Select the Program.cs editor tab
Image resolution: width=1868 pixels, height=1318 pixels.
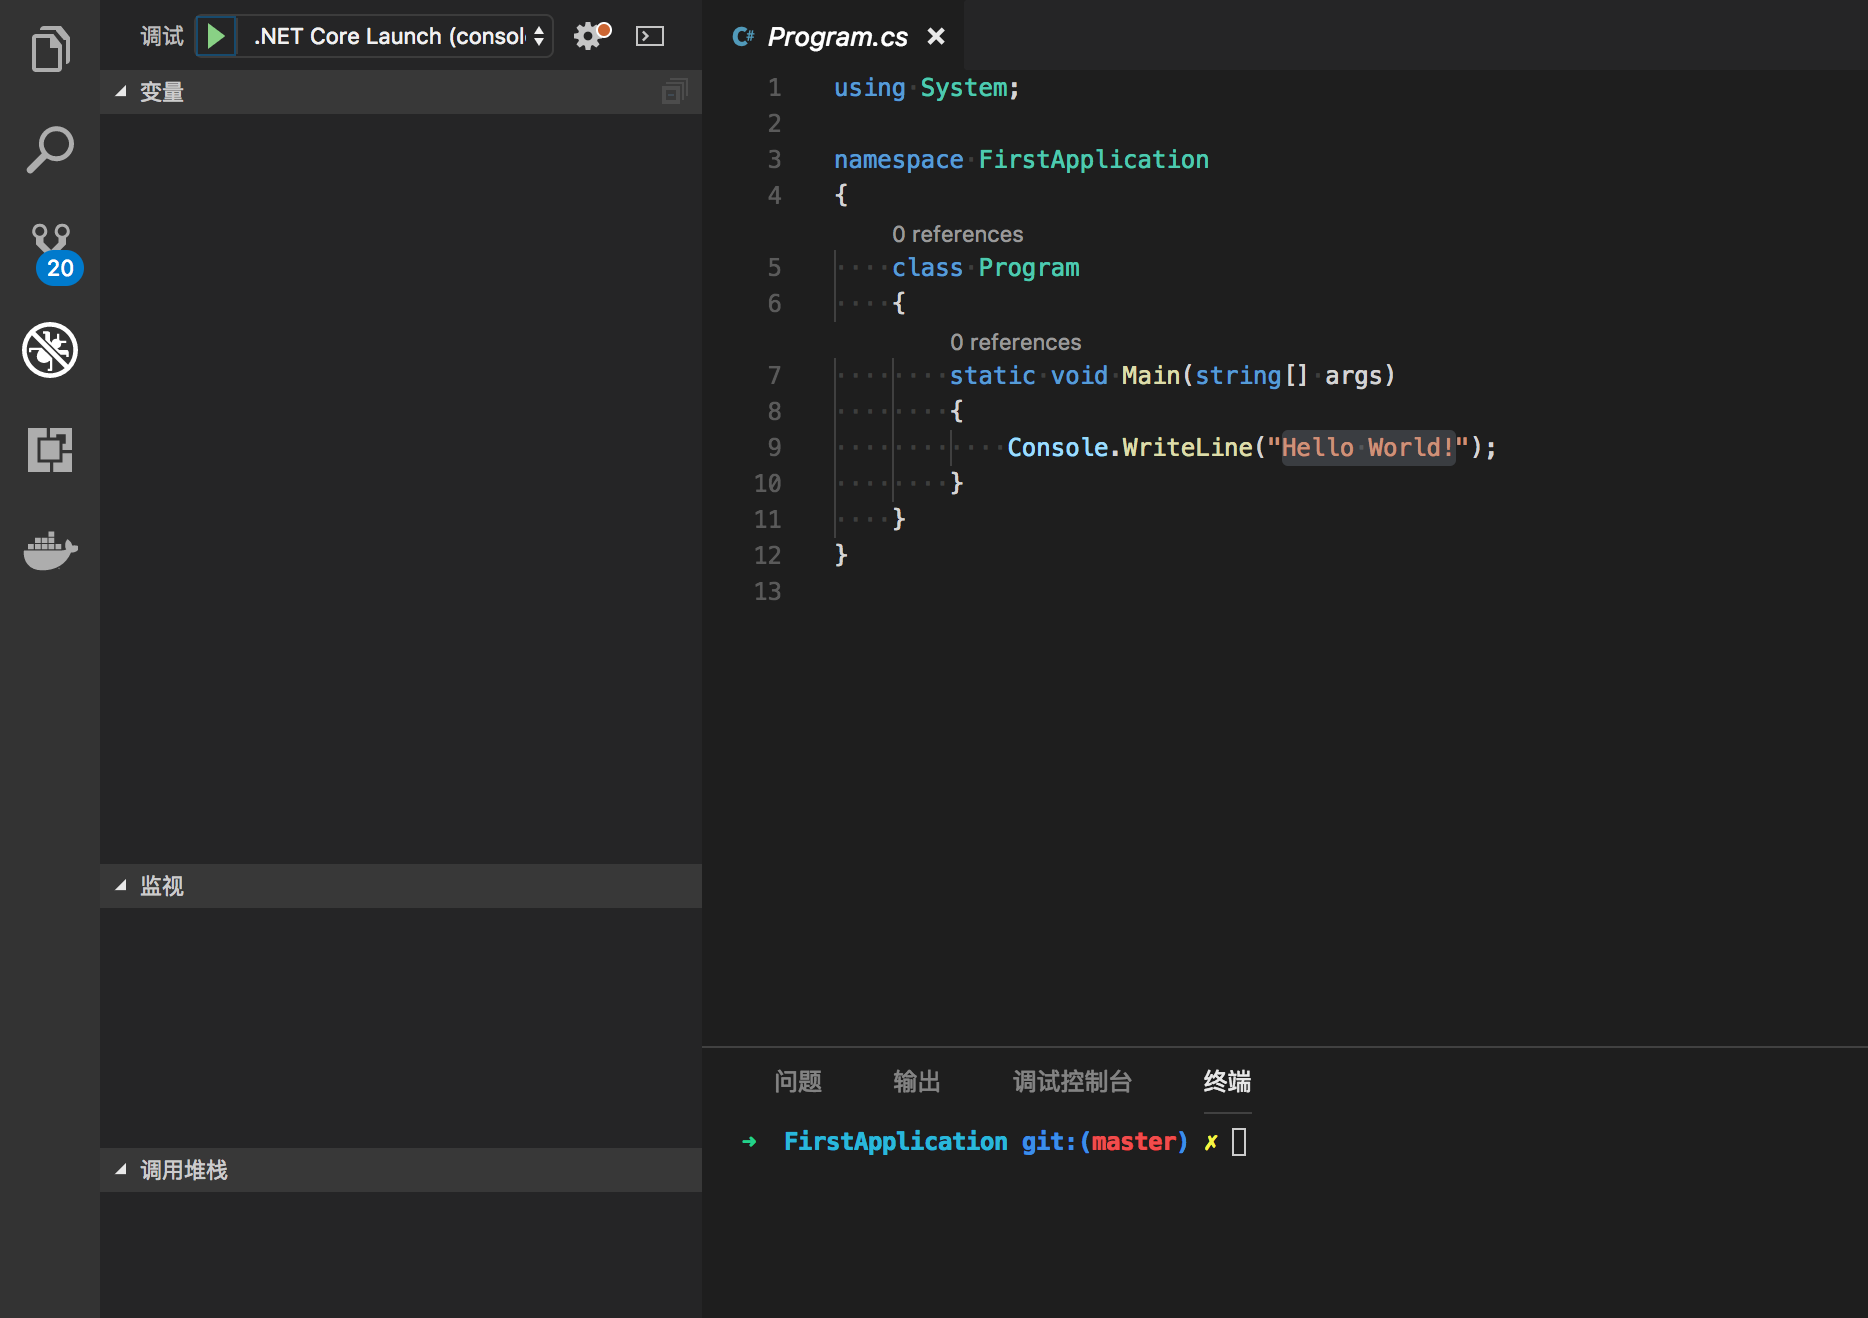coord(835,36)
